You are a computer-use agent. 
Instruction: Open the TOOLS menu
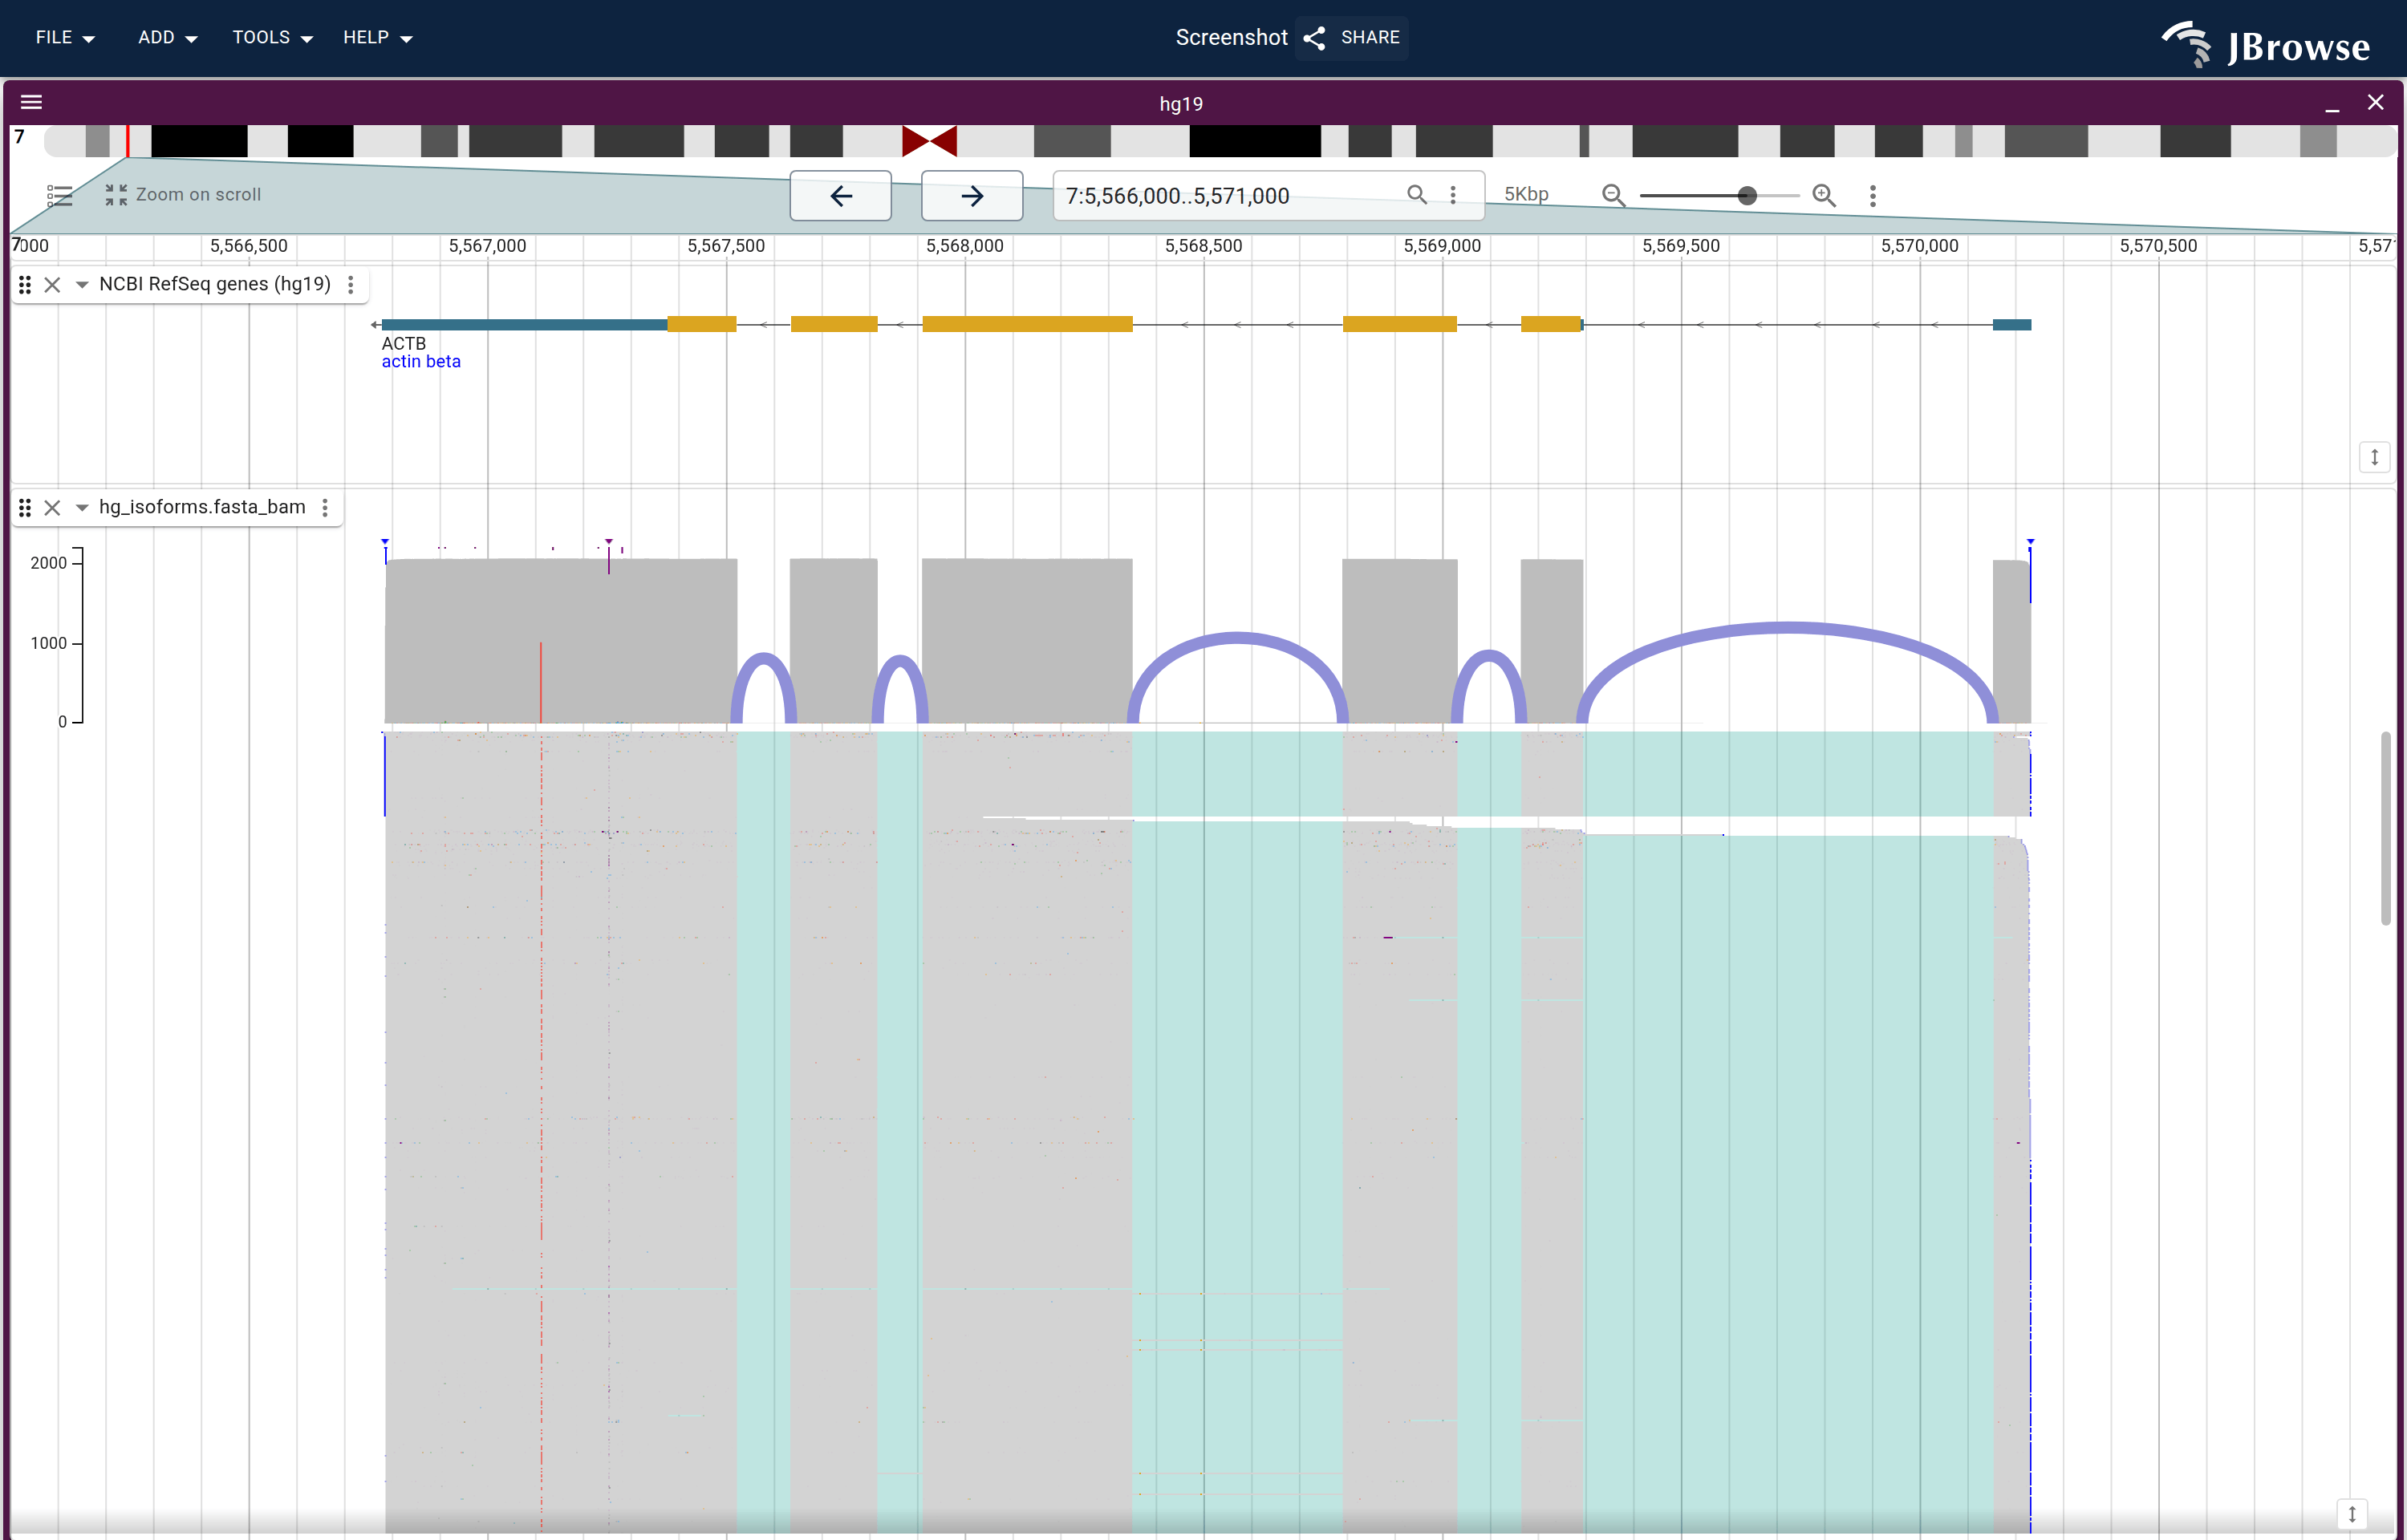272,38
